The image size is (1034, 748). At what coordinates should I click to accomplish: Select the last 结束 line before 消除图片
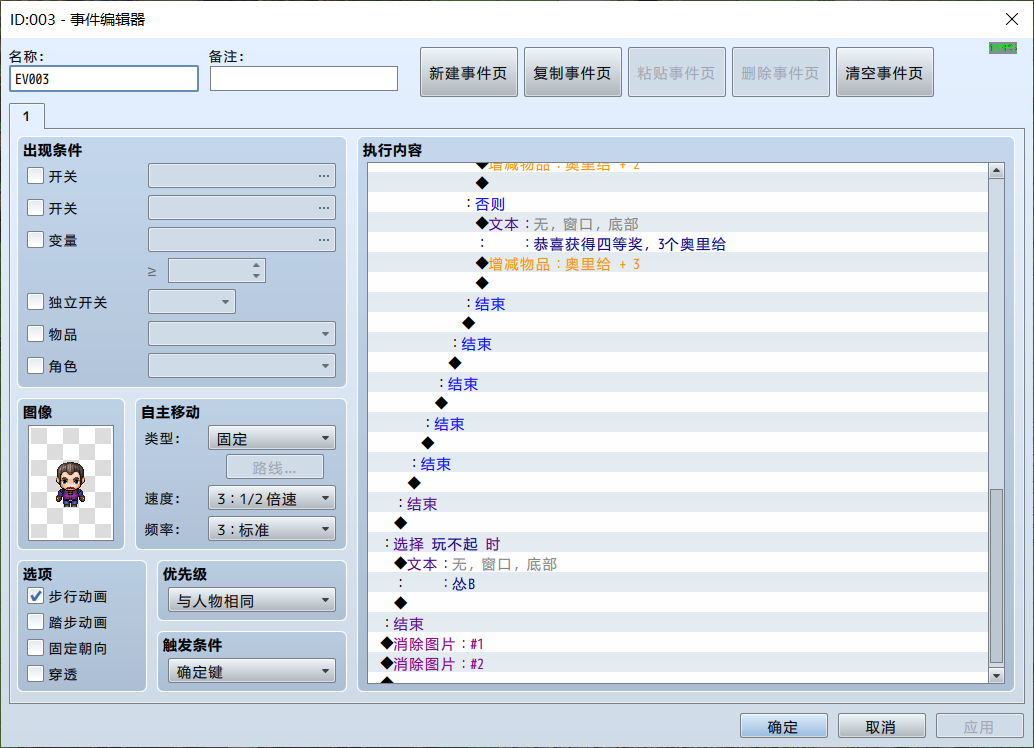pos(678,624)
